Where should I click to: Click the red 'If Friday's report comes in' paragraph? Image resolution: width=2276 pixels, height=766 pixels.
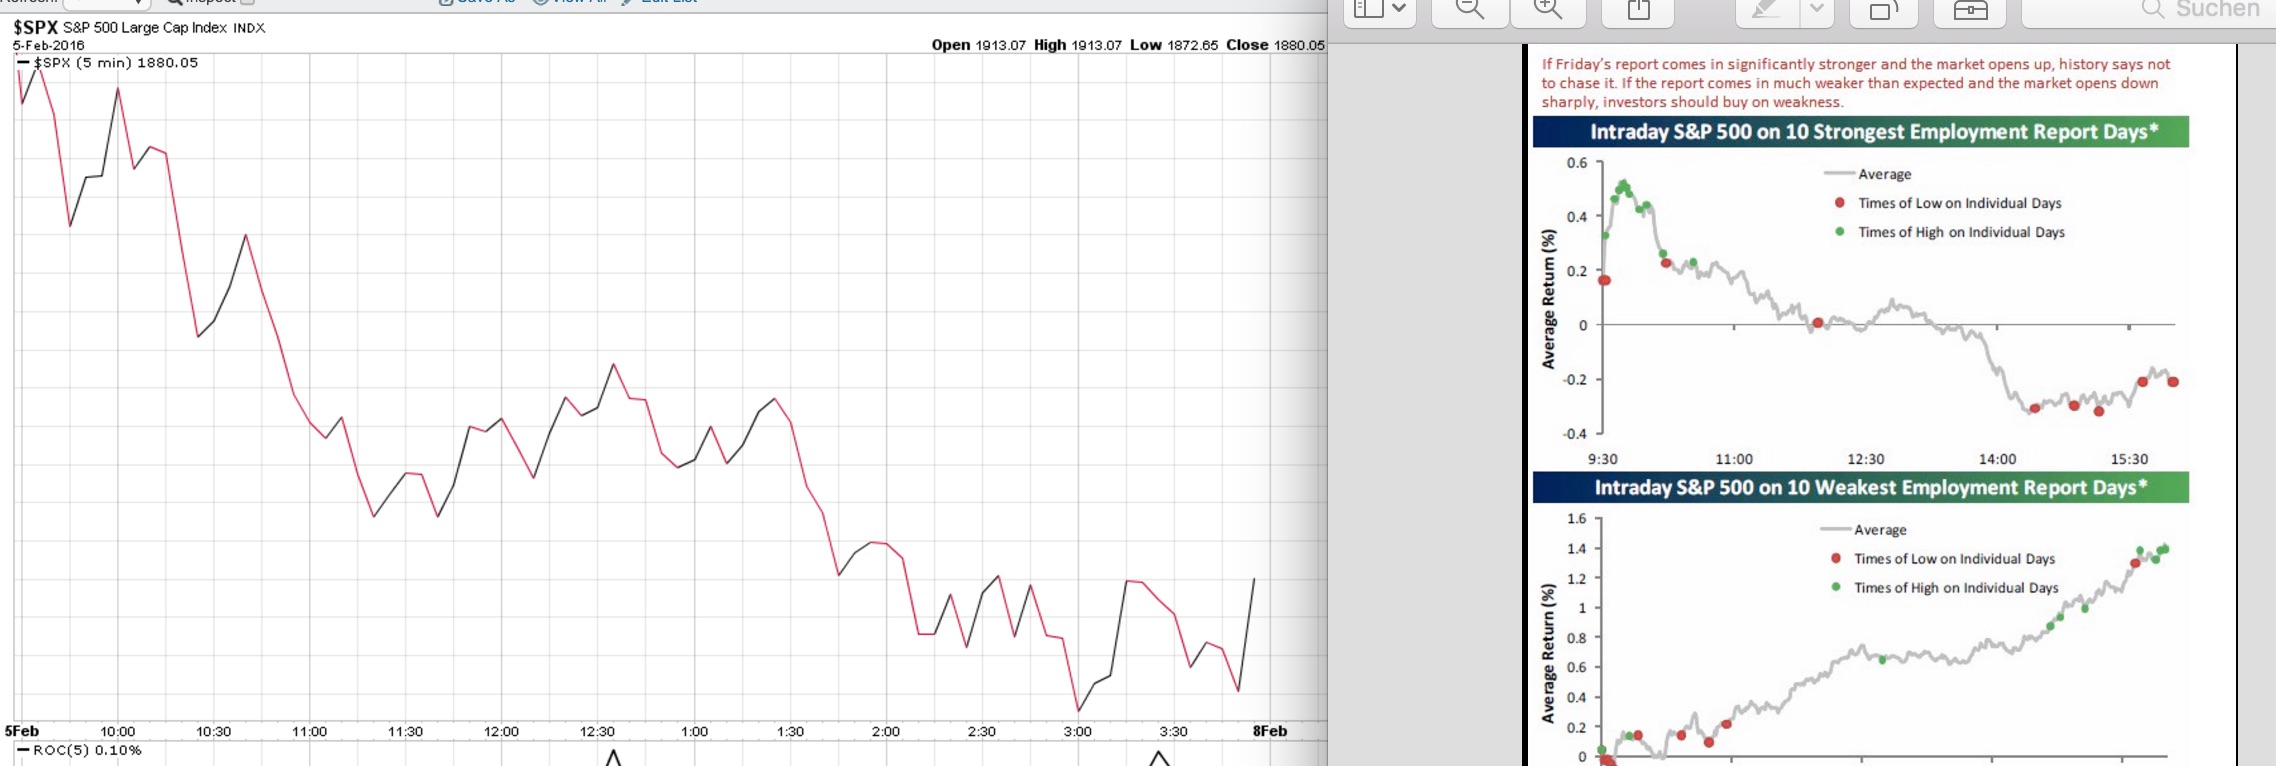(1856, 83)
